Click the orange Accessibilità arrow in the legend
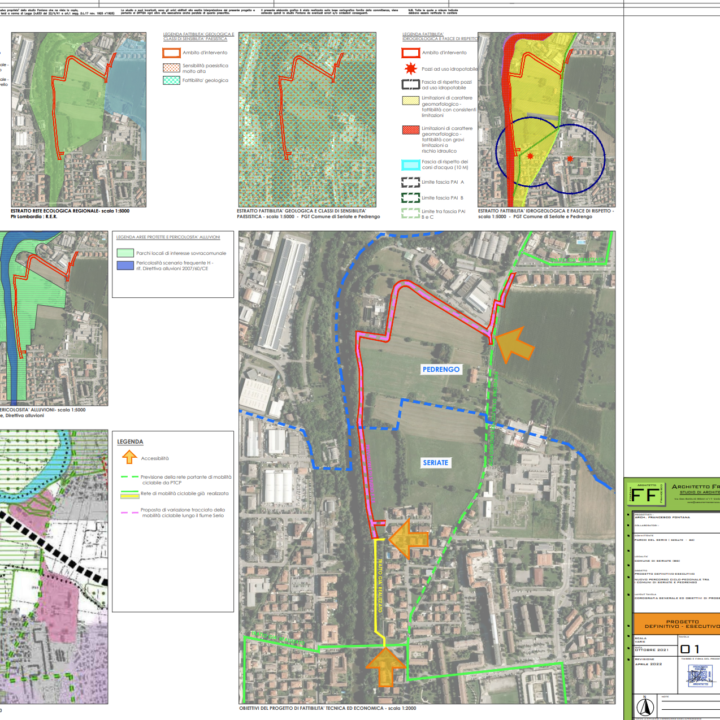The image size is (720, 720). coord(129,457)
